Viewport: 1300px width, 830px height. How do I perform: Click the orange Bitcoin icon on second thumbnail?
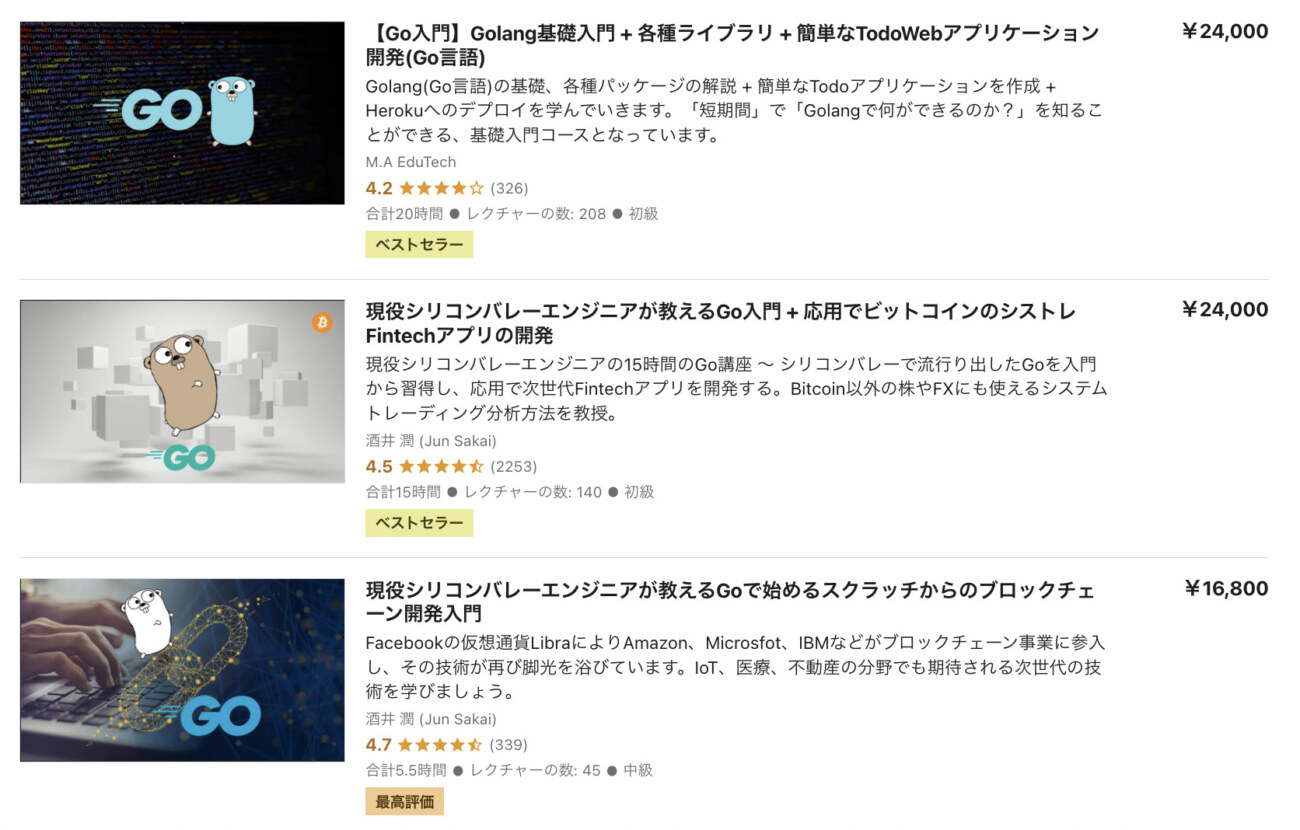tap(322, 322)
